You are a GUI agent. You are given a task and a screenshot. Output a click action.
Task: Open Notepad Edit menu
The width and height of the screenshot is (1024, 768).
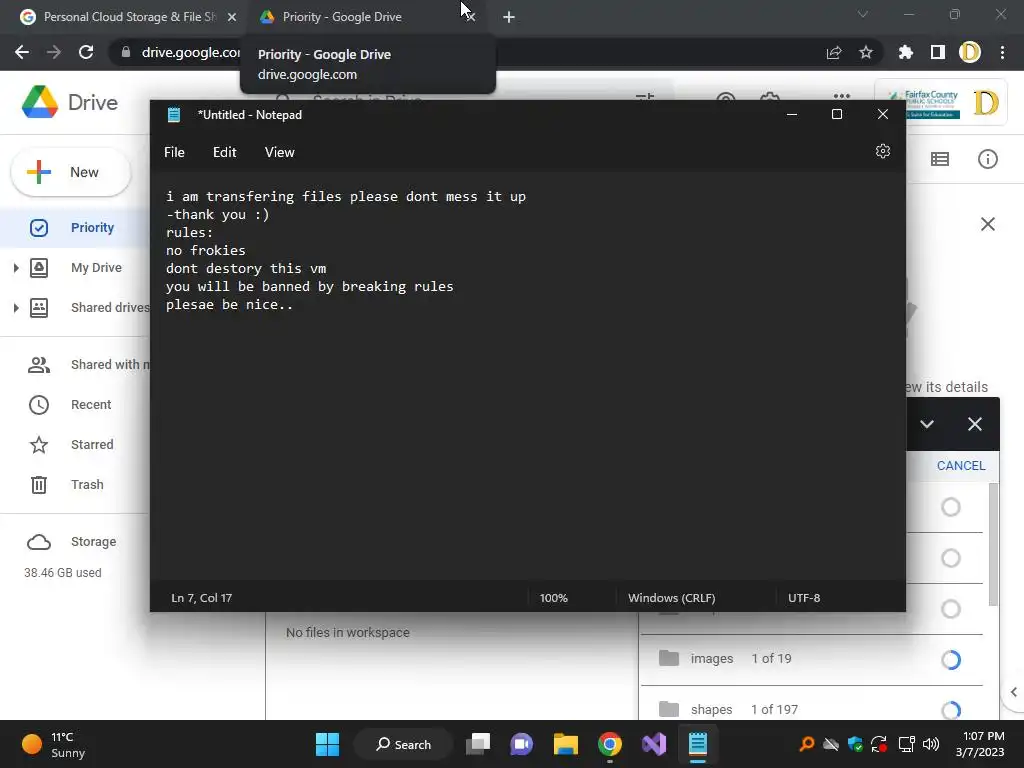[224, 152]
